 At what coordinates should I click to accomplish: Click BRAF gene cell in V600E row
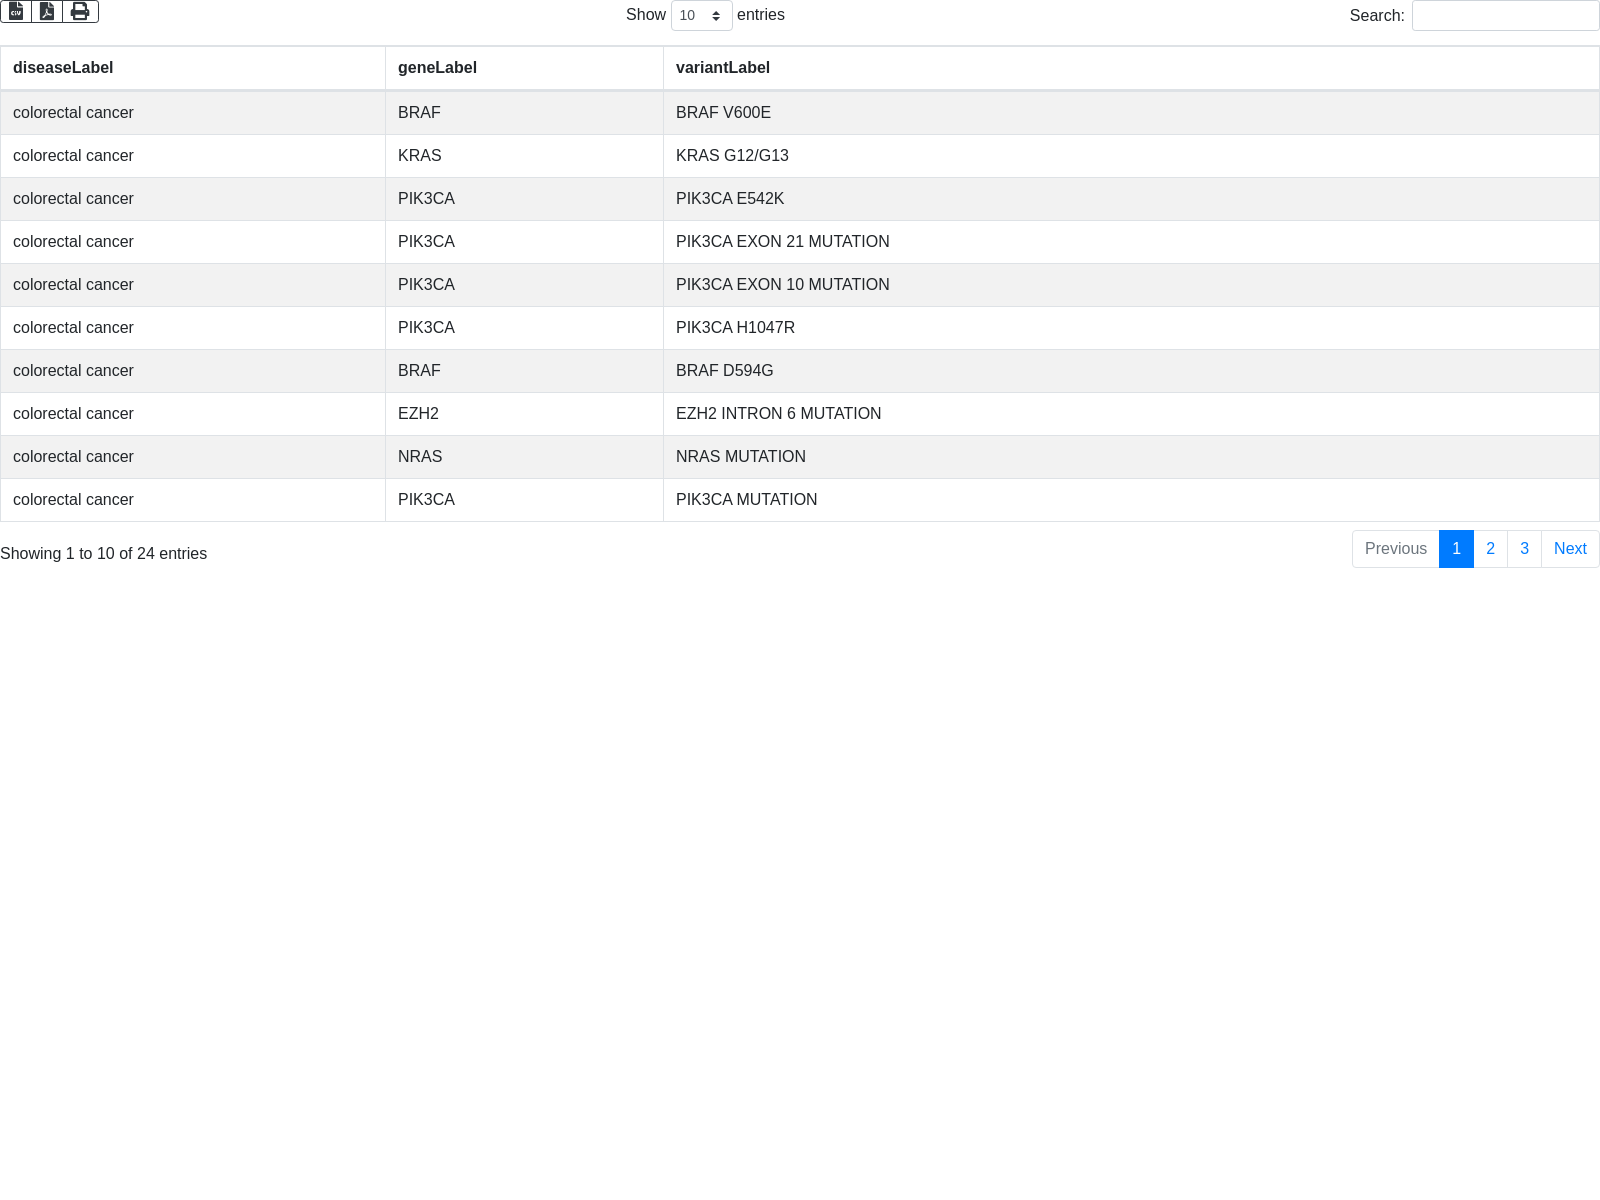click(524, 113)
